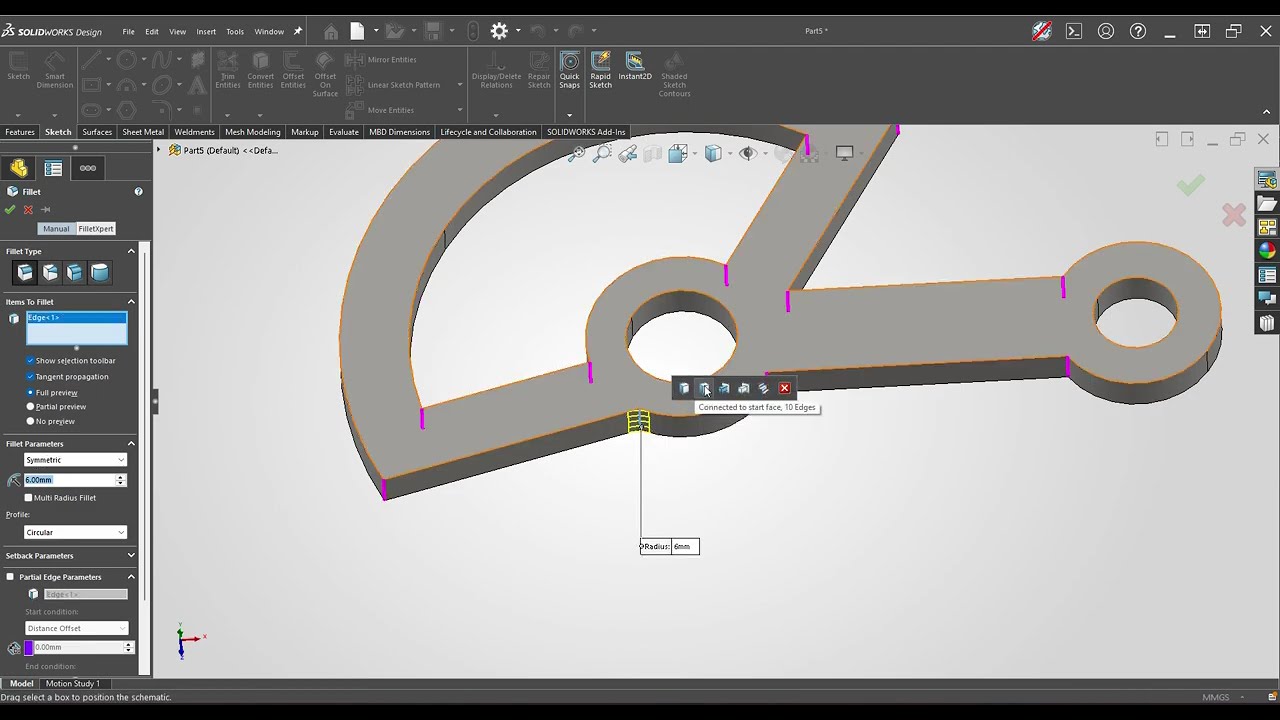
Task: Open the View Orientation icon
Action: (x=678, y=154)
